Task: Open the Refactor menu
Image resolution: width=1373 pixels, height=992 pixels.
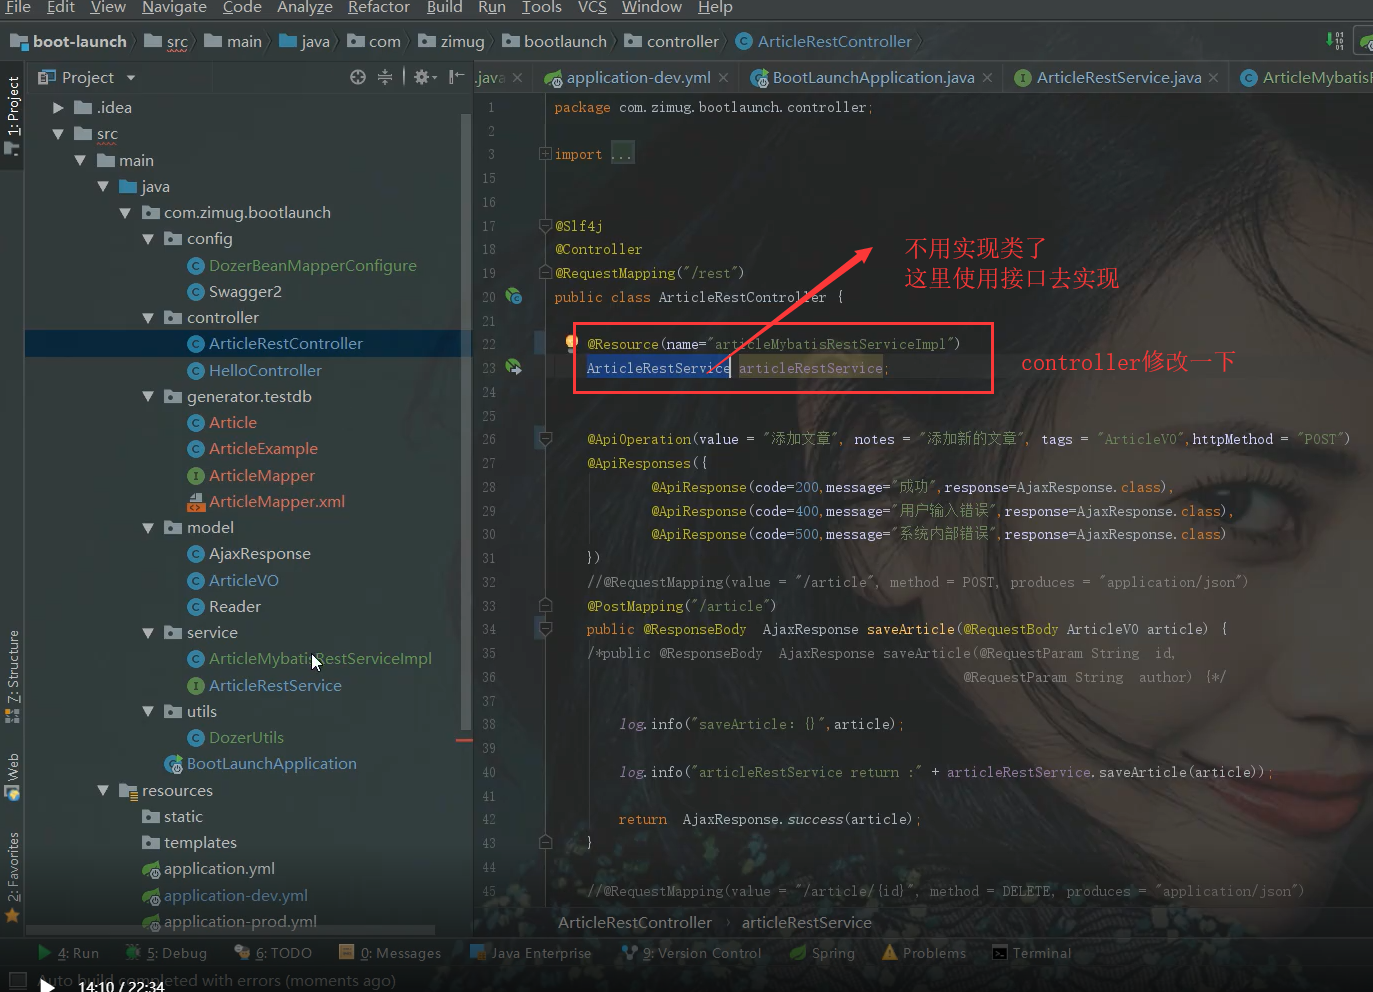Action: pos(378,8)
